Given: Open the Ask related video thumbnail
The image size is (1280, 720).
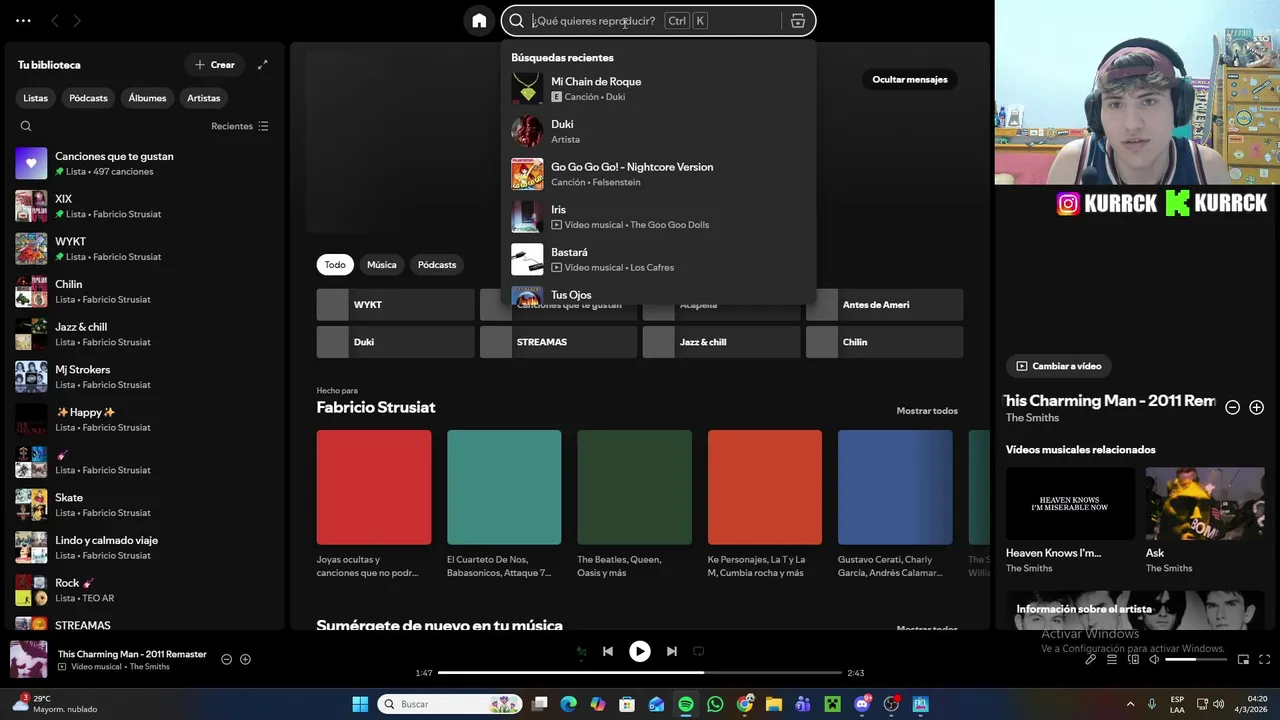Looking at the screenshot, I should click(1204, 504).
